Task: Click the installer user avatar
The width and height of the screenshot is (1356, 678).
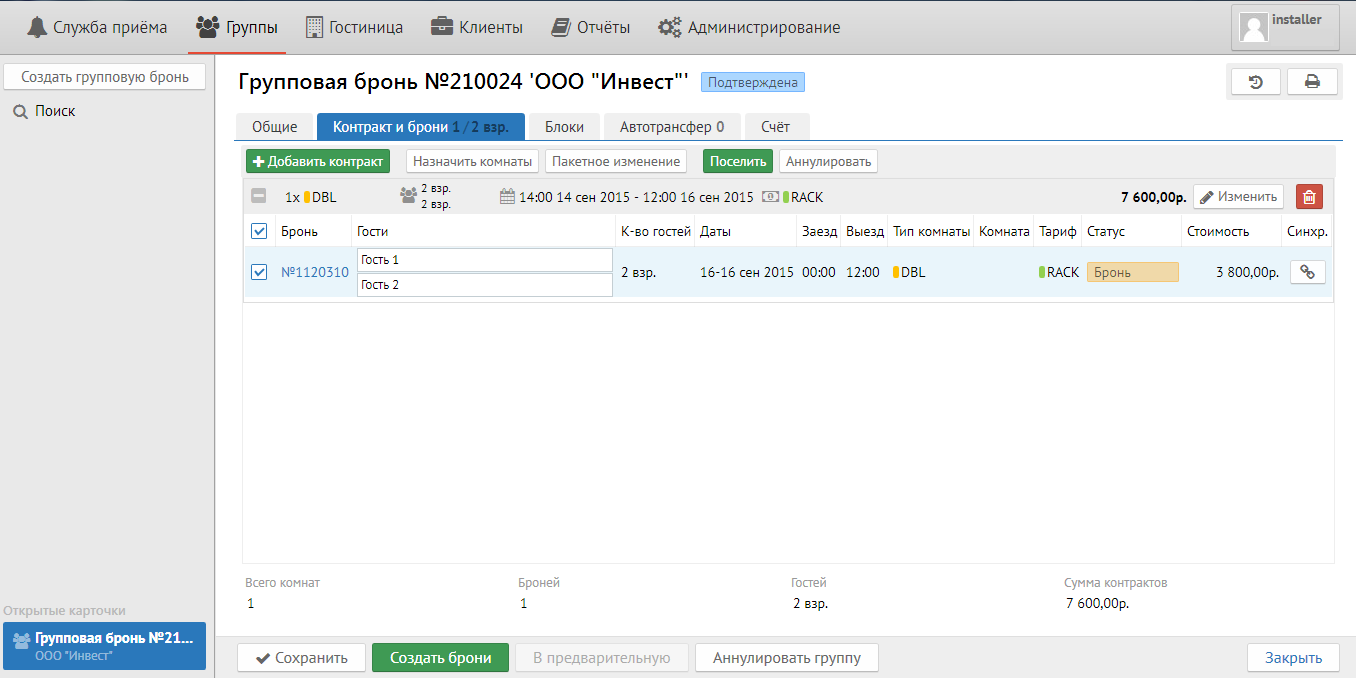Action: coord(1254,28)
